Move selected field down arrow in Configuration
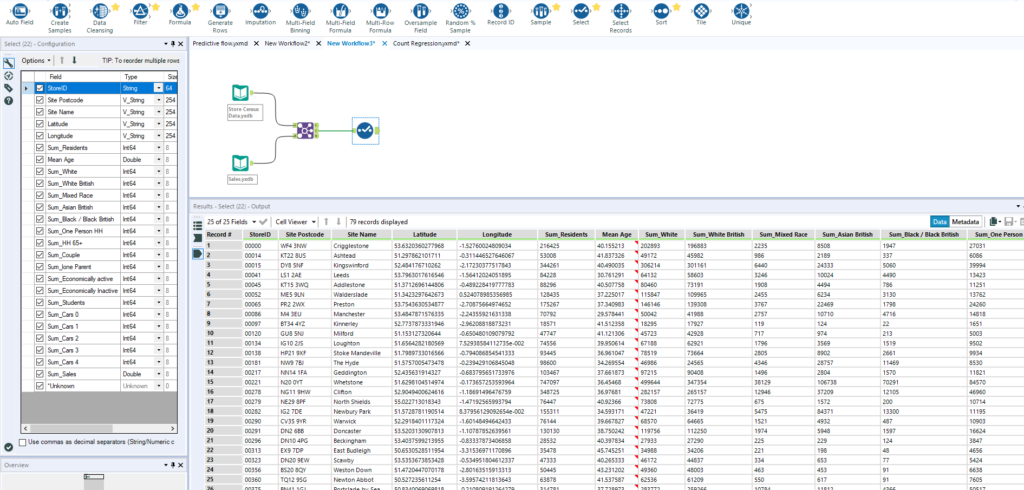The width and height of the screenshot is (1024, 490). coord(74,60)
